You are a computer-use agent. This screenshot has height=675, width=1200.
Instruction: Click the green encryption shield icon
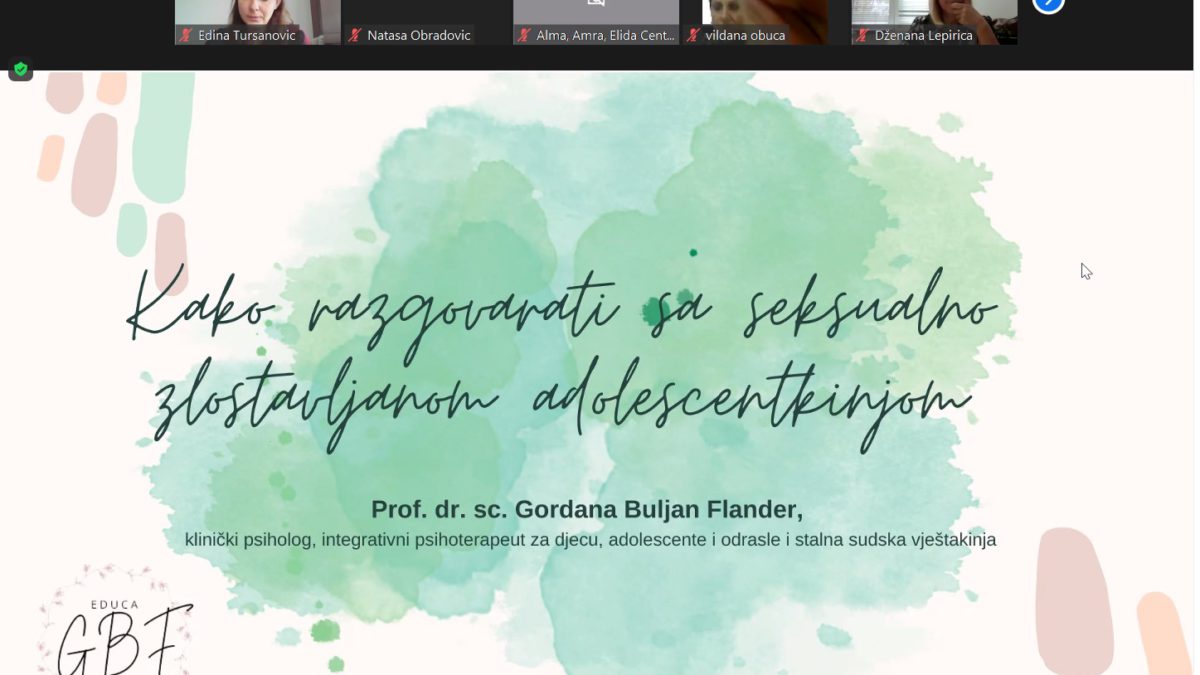[20, 70]
